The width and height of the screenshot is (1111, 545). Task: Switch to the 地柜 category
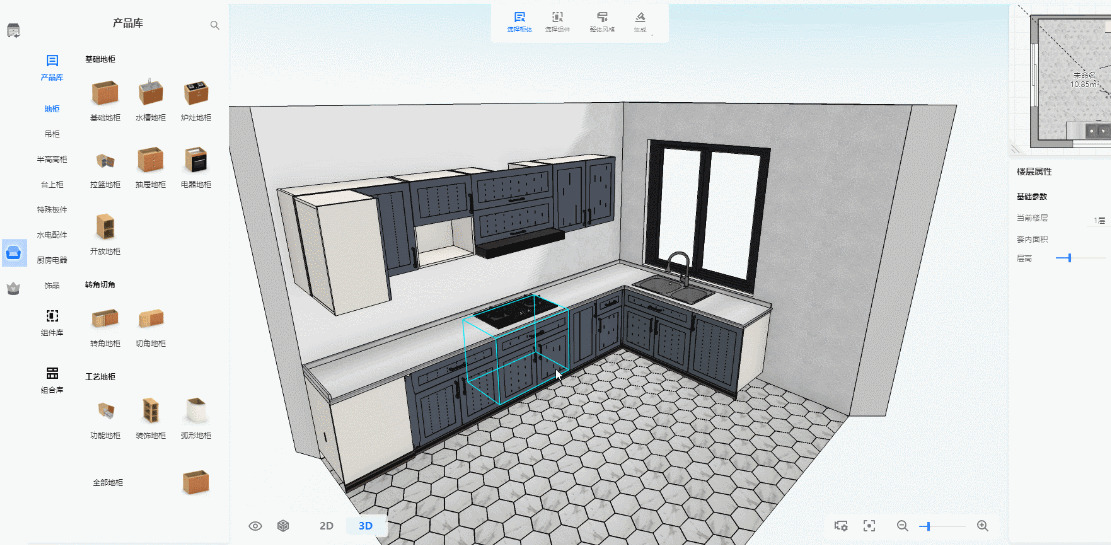[x=52, y=108]
